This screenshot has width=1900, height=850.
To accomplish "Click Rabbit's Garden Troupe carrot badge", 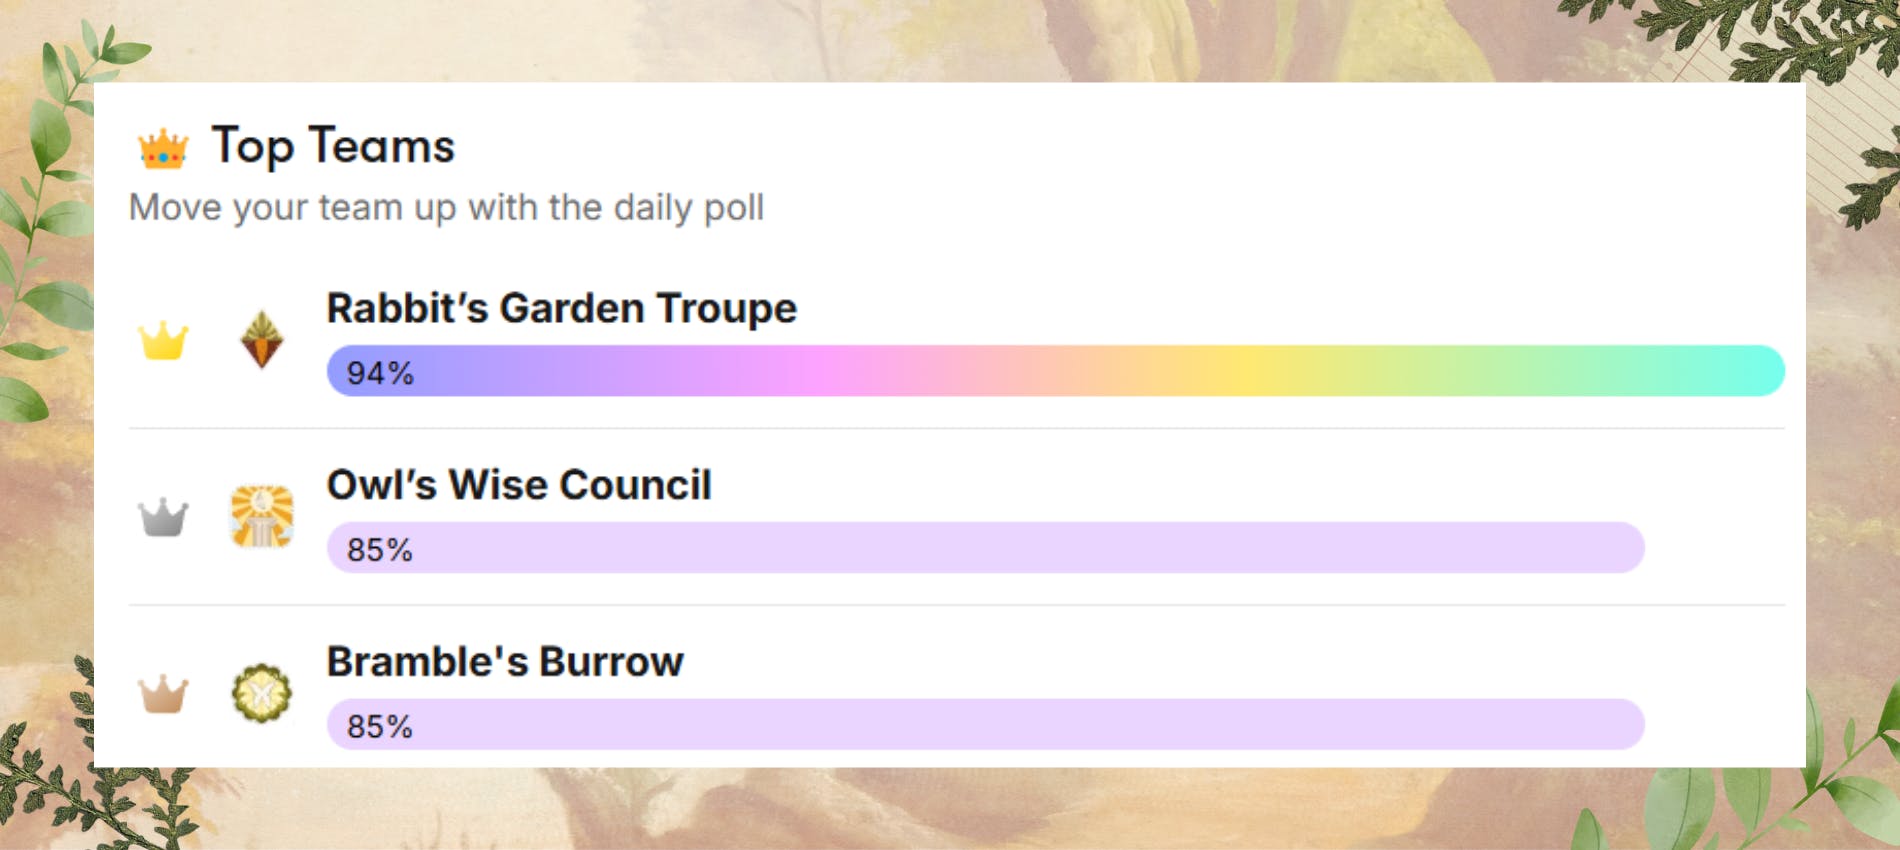I will pyautogui.click(x=262, y=340).
